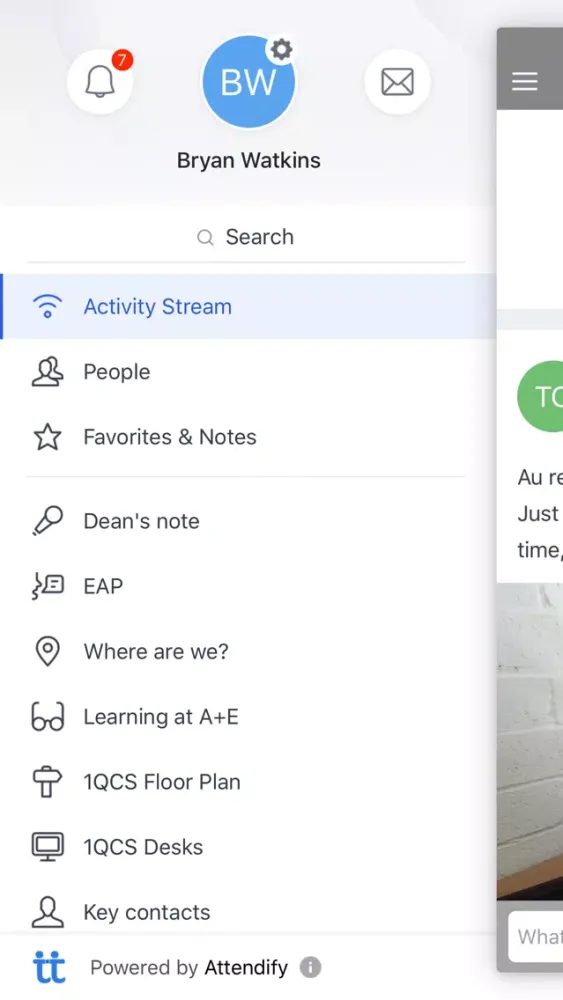Click the People silhouettes icon
This screenshot has width=563, height=1000.
pyautogui.click(x=47, y=372)
